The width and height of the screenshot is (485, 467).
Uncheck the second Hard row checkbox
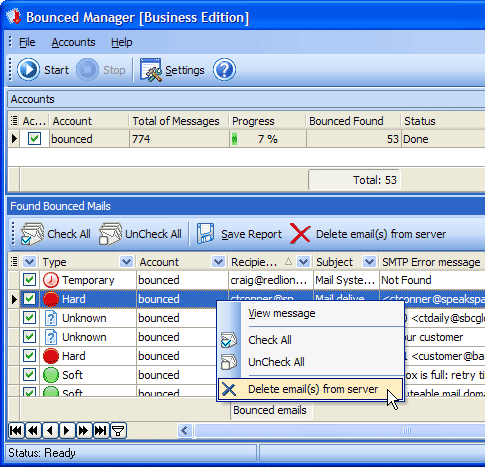tap(29, 356)
